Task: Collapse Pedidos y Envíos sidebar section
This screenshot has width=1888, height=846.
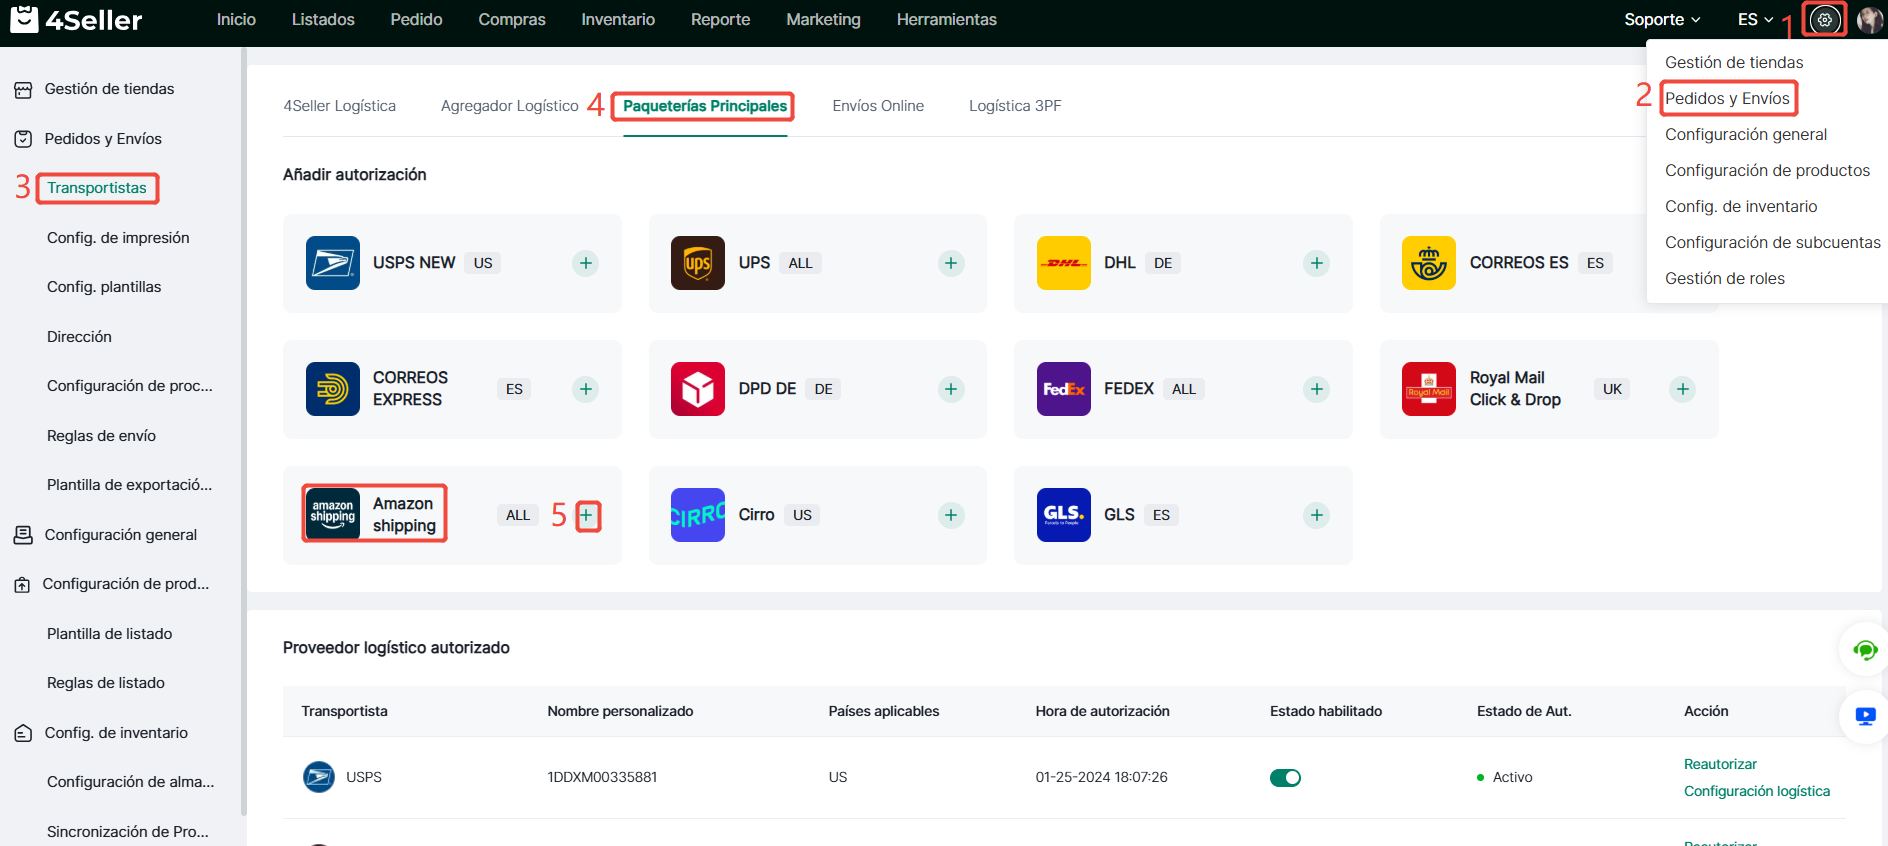Action: [x=103, y=139]
